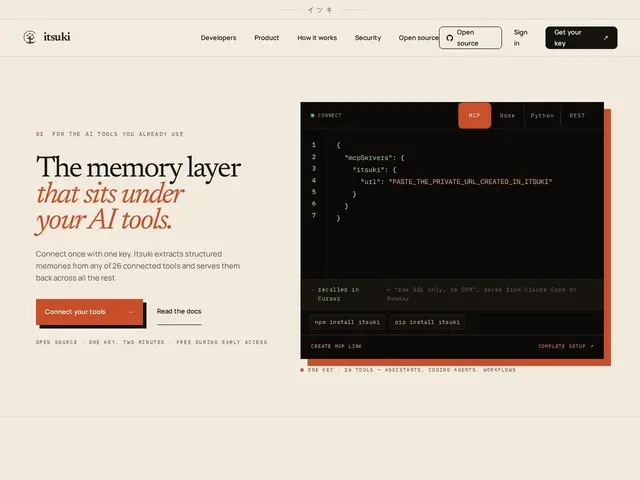Switch to the REST tab

coord(577,116)
